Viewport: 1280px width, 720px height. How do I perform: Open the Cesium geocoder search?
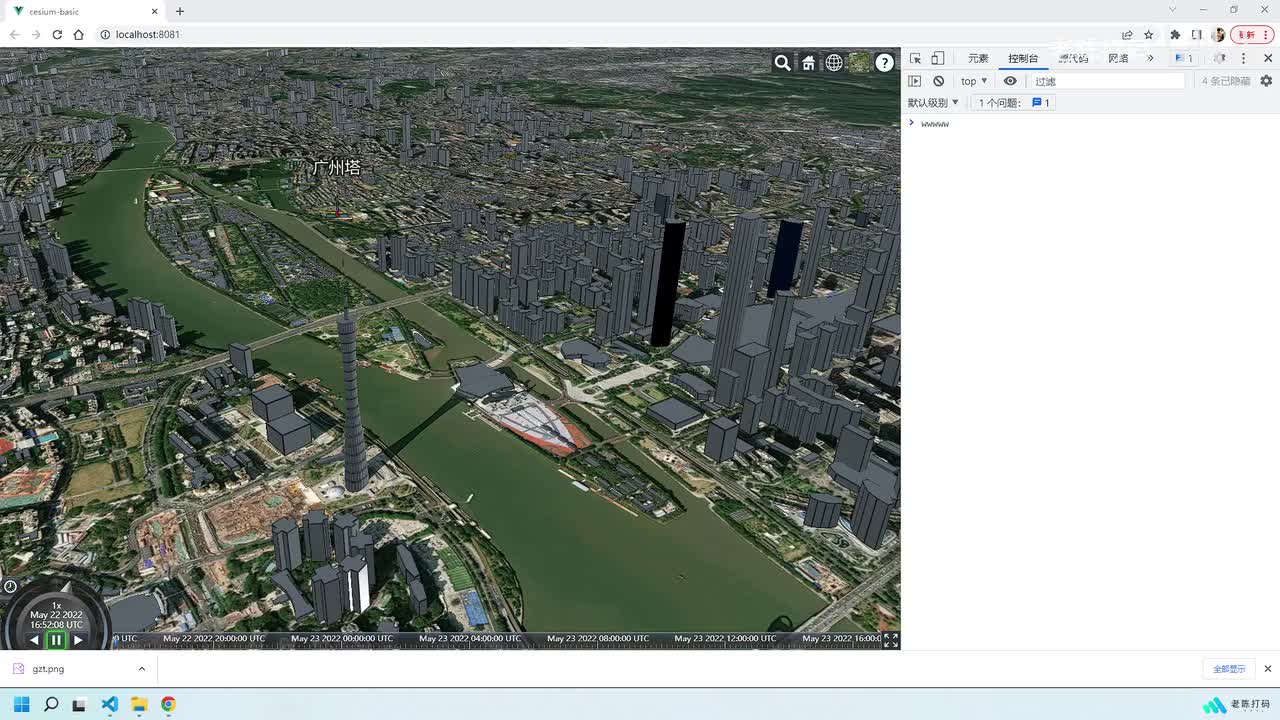782,63
